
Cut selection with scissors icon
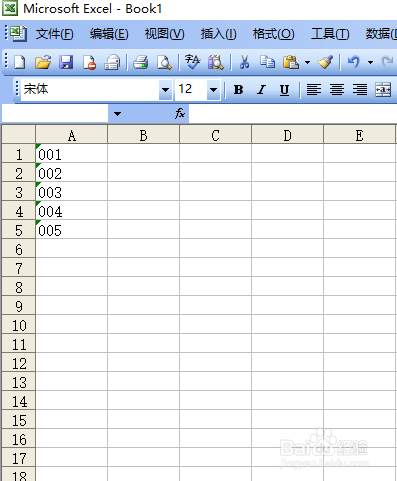pyautogui.click(x=244, y=62)
